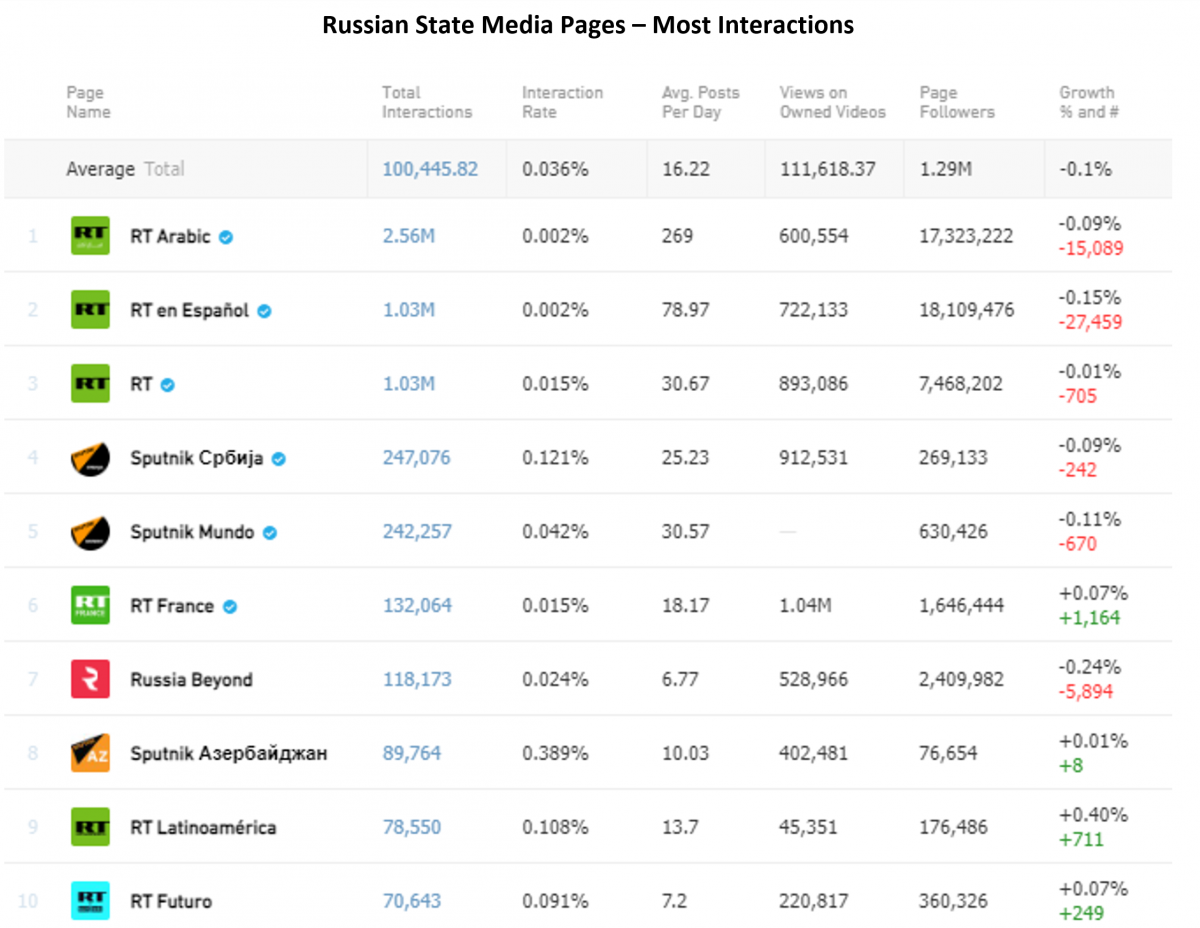Screen dimensions: 1200x928
Task: Click the green RT main page logo
Action: pyautogui.click(x=90, y=384)
